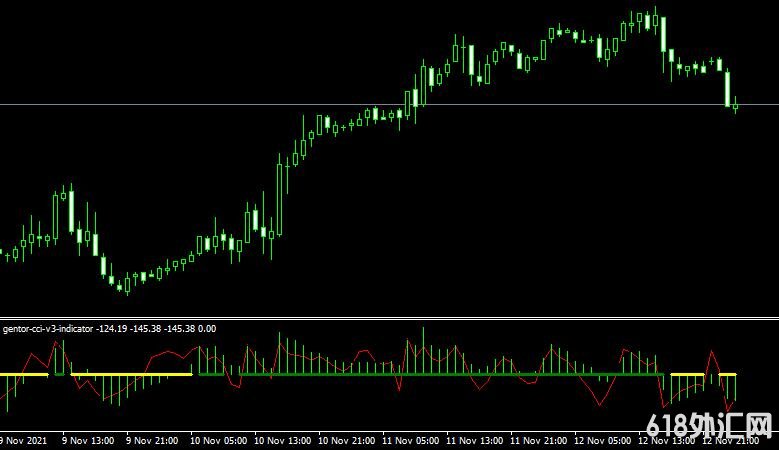Click the 9 Nov 21:00 time label
The width and height of the screenshot is (779, 450).
(x=152, y=440)
